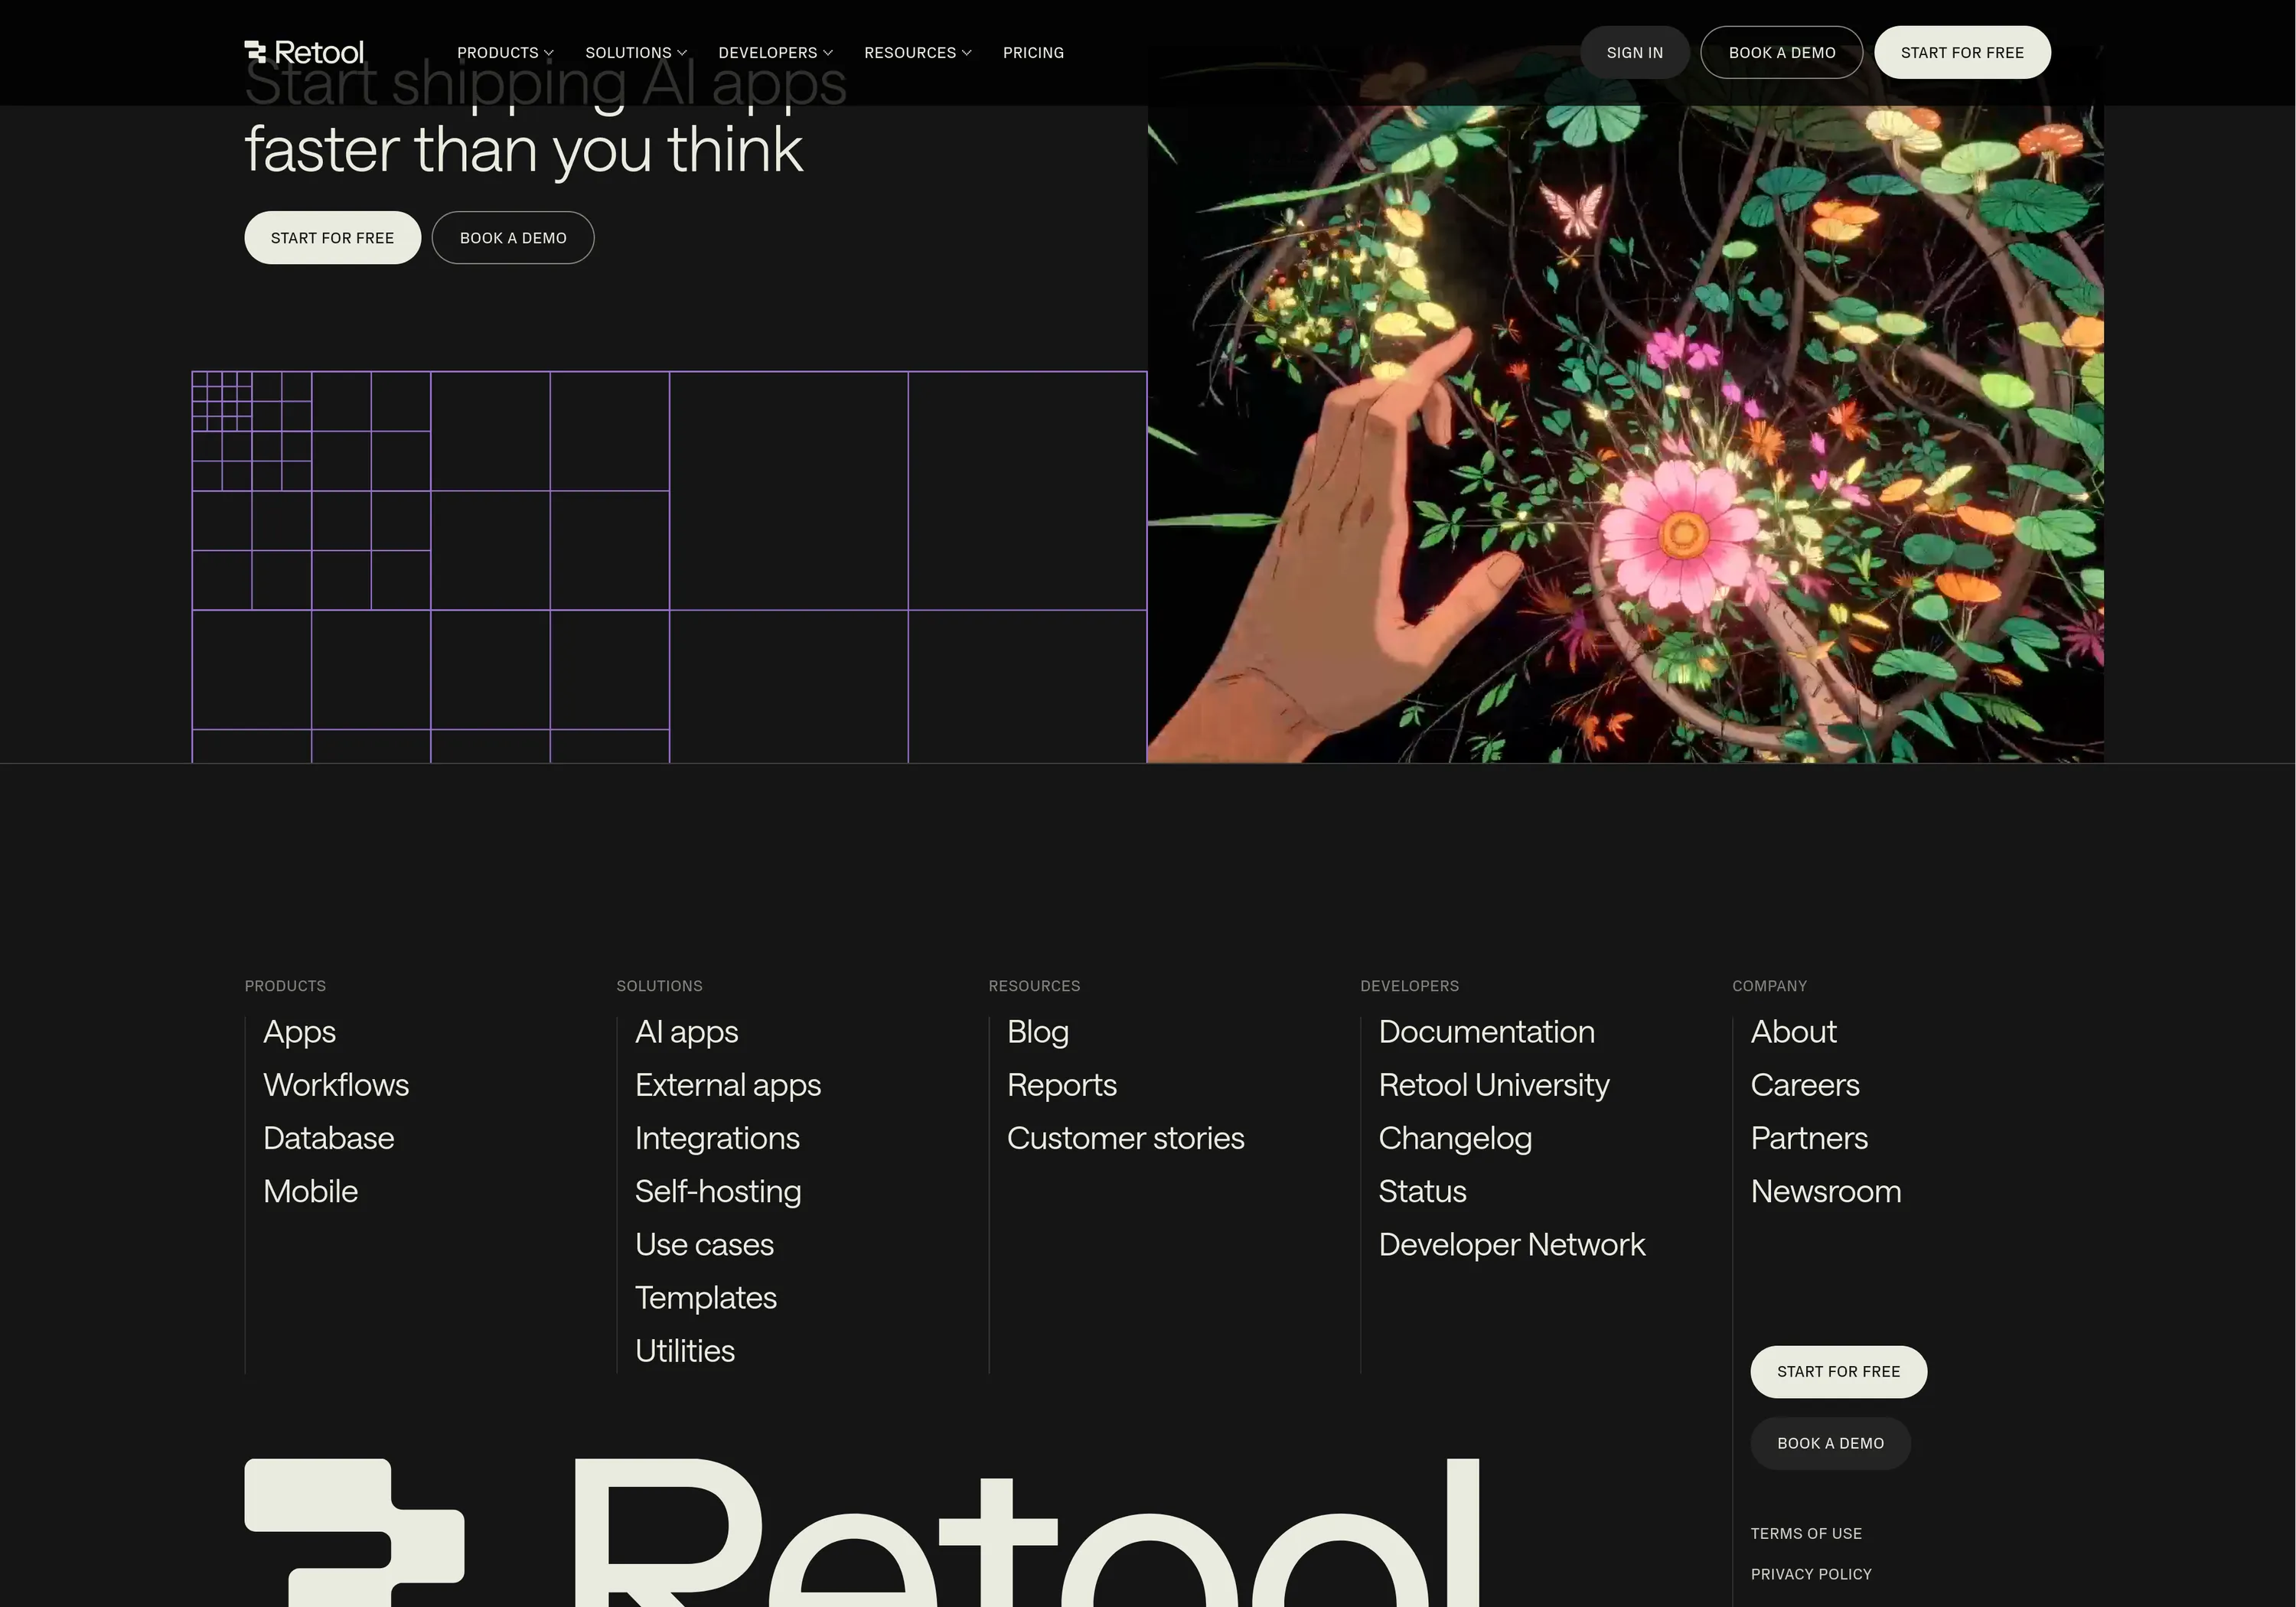Image resolution: width=2296 pixels, height=1607 pixels.
Task: Open the Mobile footer link
Action: (x=310, y=1191)
